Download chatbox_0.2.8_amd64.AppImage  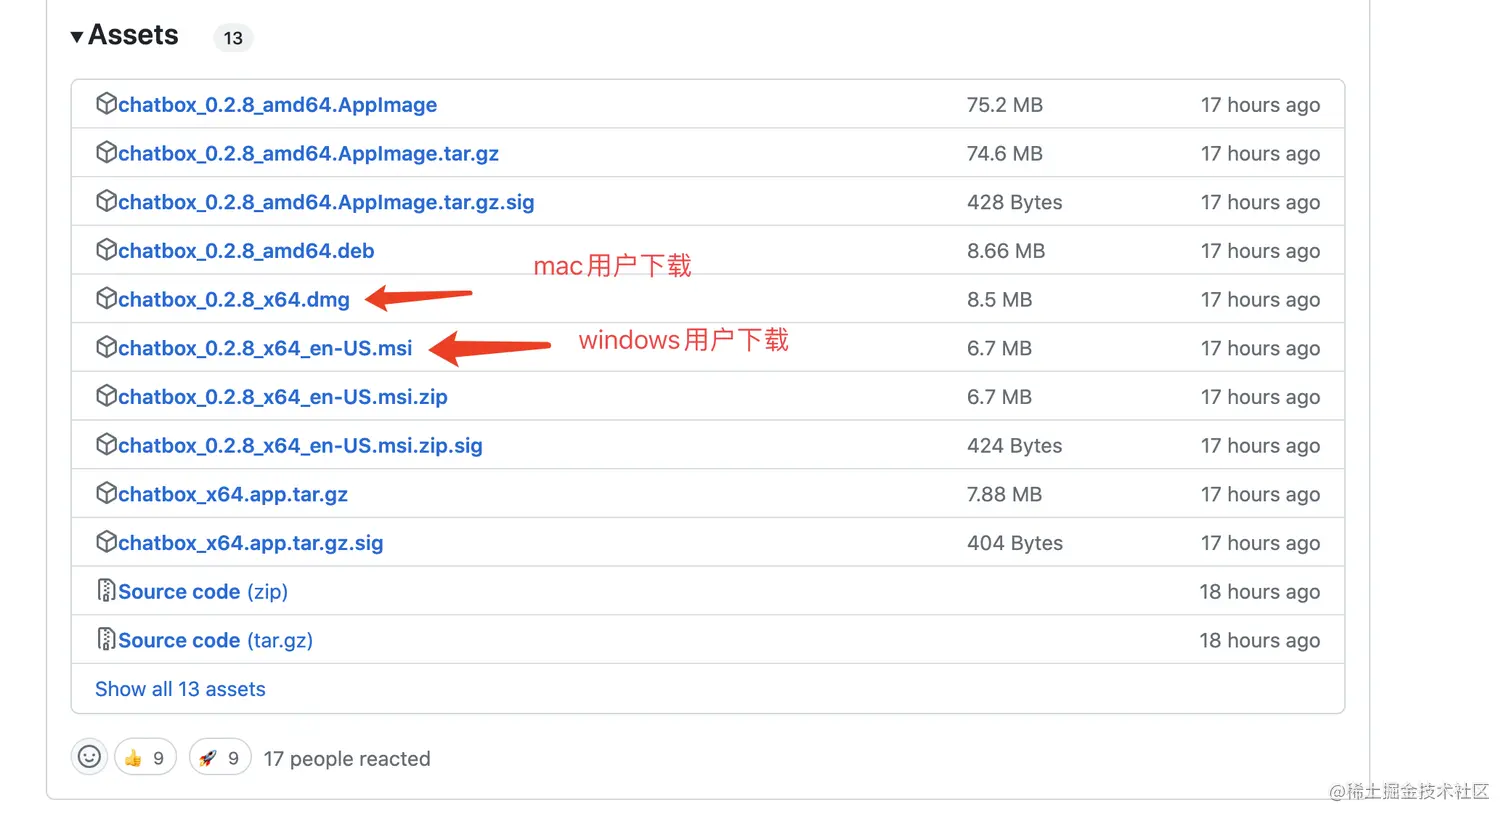277,105
